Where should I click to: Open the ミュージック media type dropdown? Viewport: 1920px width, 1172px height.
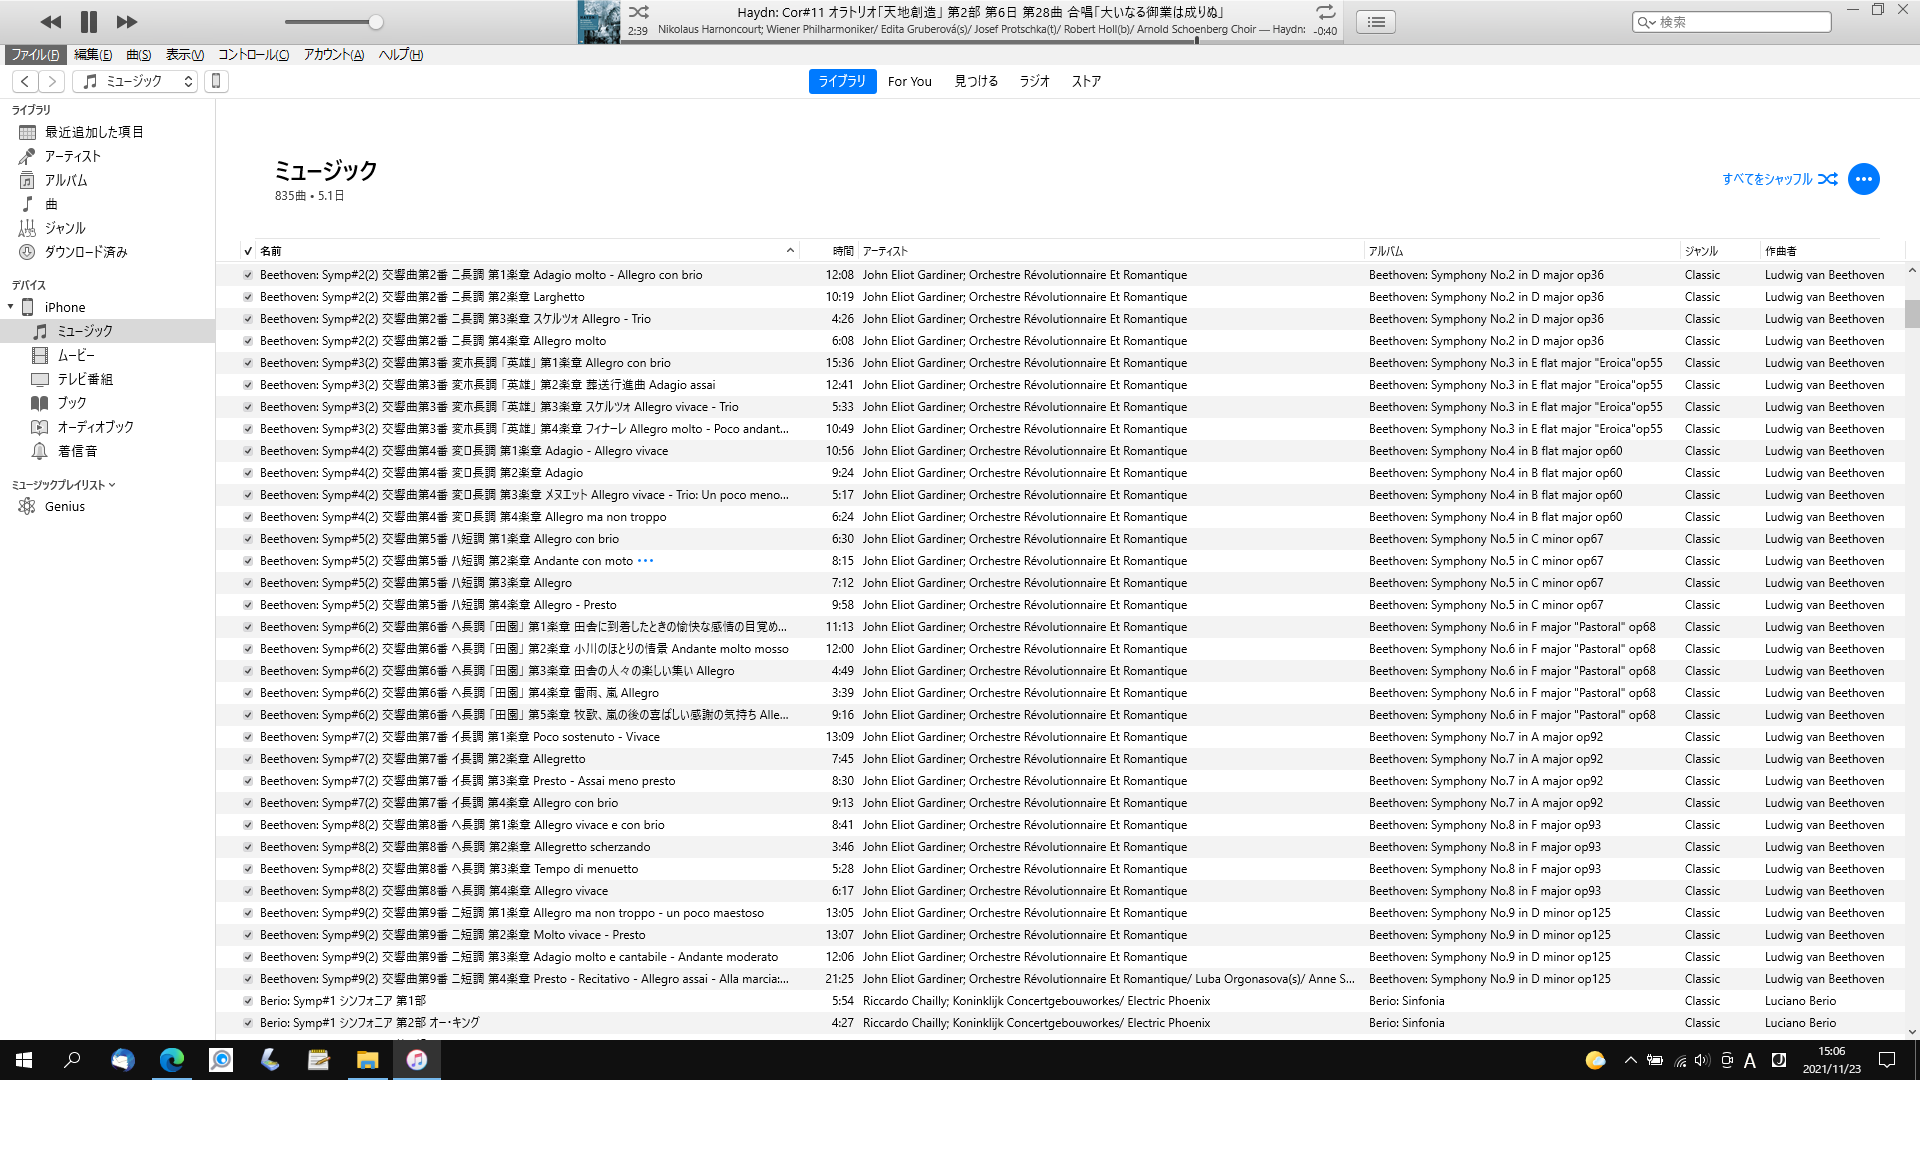(137, 81)
